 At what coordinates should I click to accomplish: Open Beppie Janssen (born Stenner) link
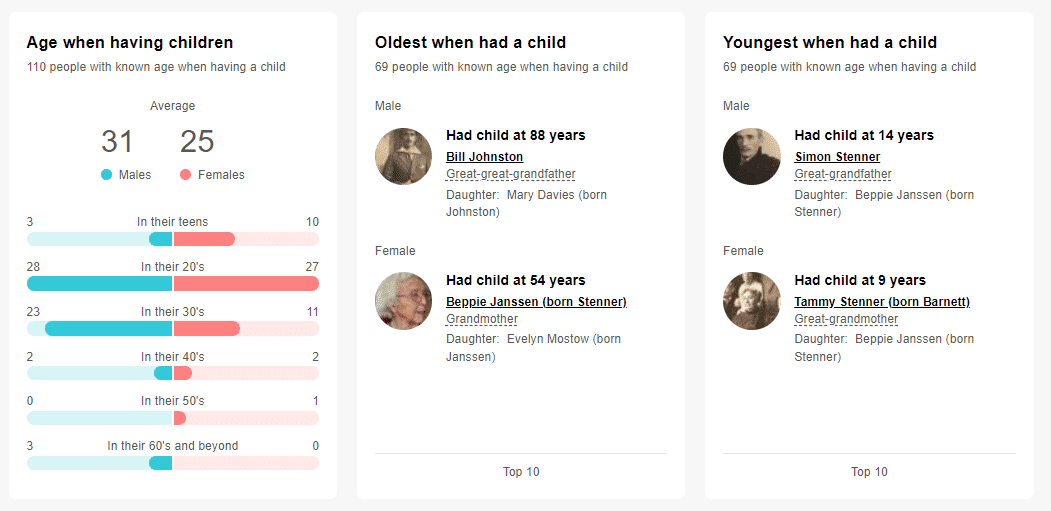coord(536,302)
